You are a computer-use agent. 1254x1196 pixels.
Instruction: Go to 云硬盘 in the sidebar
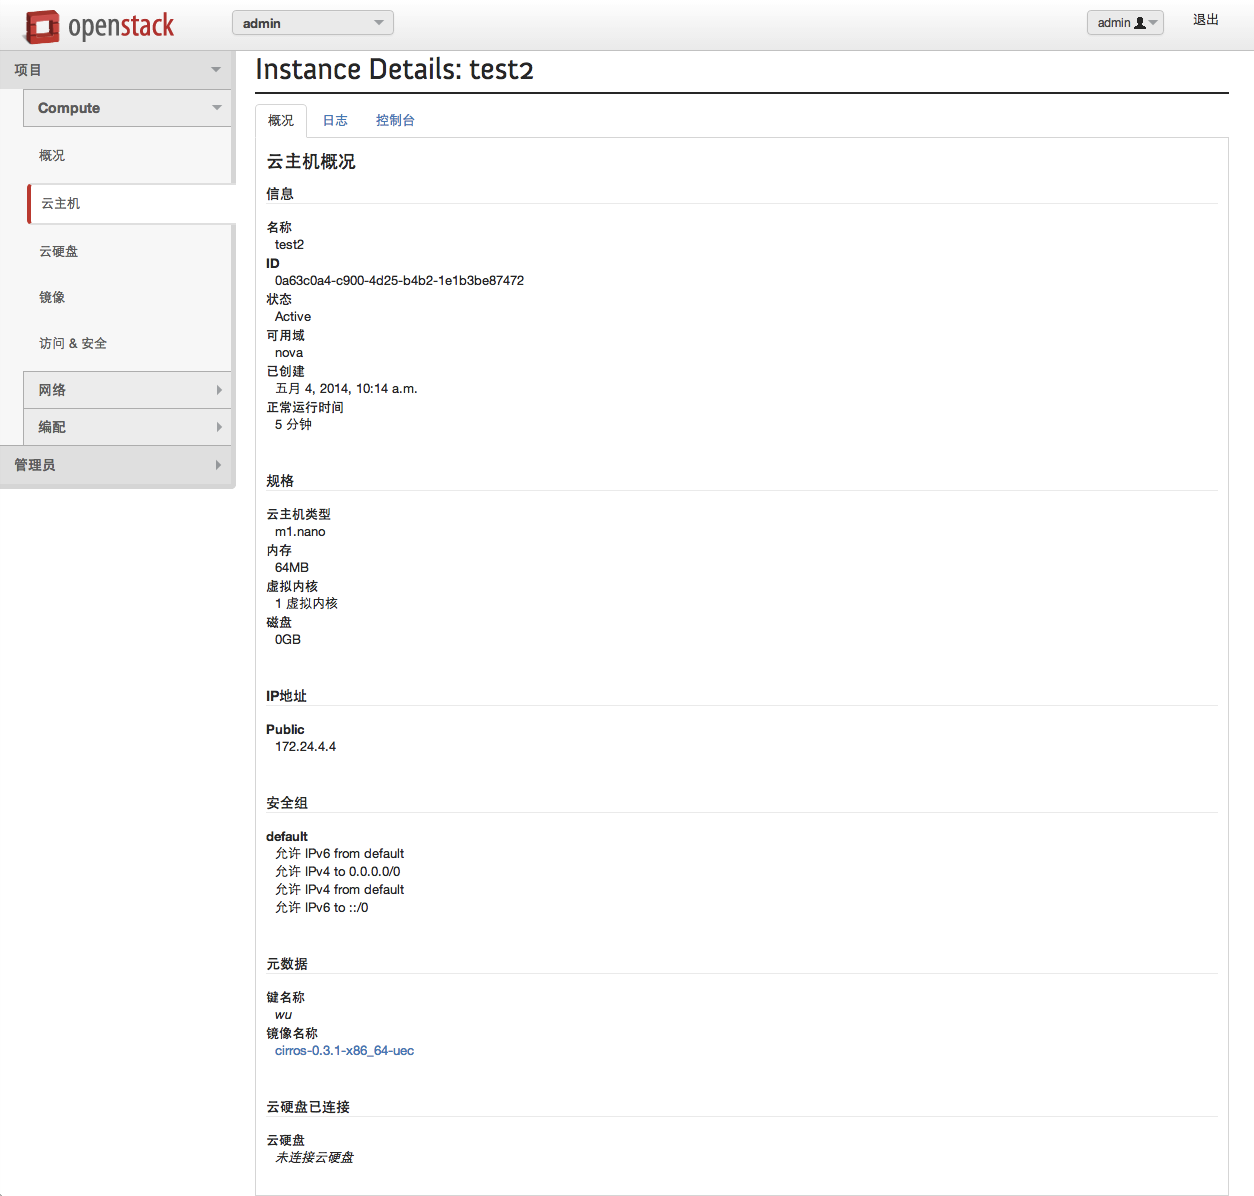click(x=59, y=251)
